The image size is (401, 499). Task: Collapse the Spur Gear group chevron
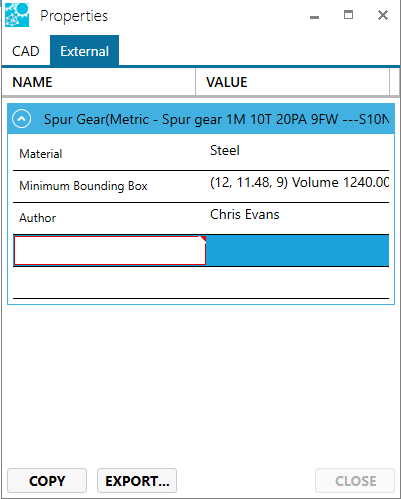[22, 119]
